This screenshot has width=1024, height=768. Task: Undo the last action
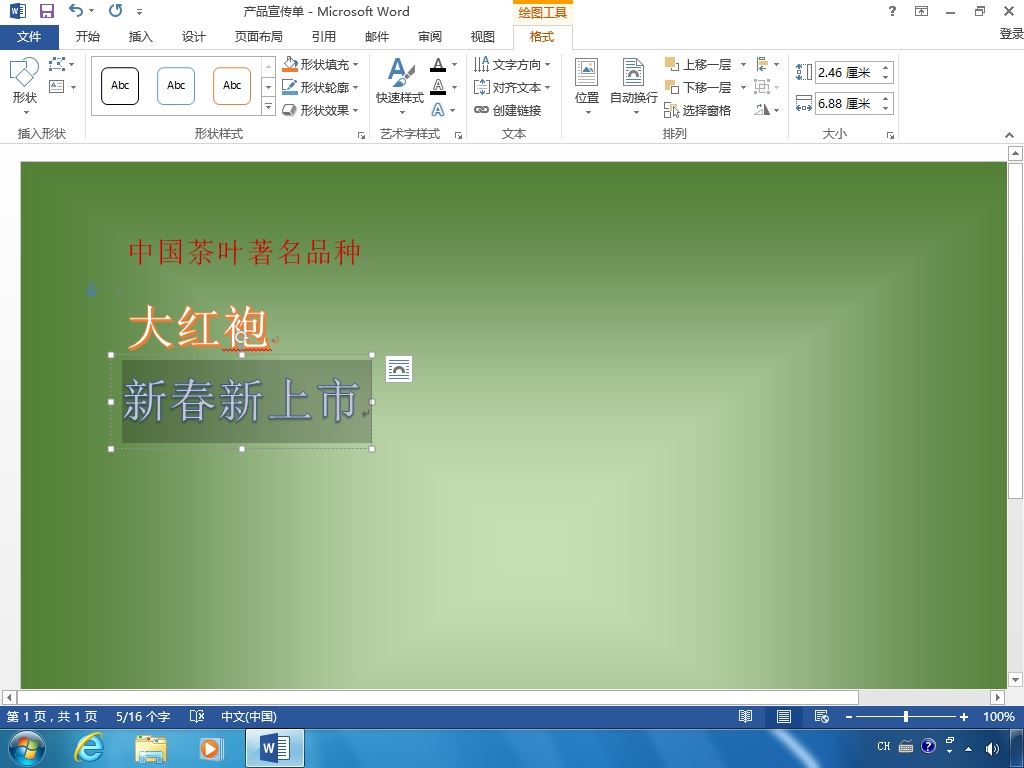click(x=76, y=10)
